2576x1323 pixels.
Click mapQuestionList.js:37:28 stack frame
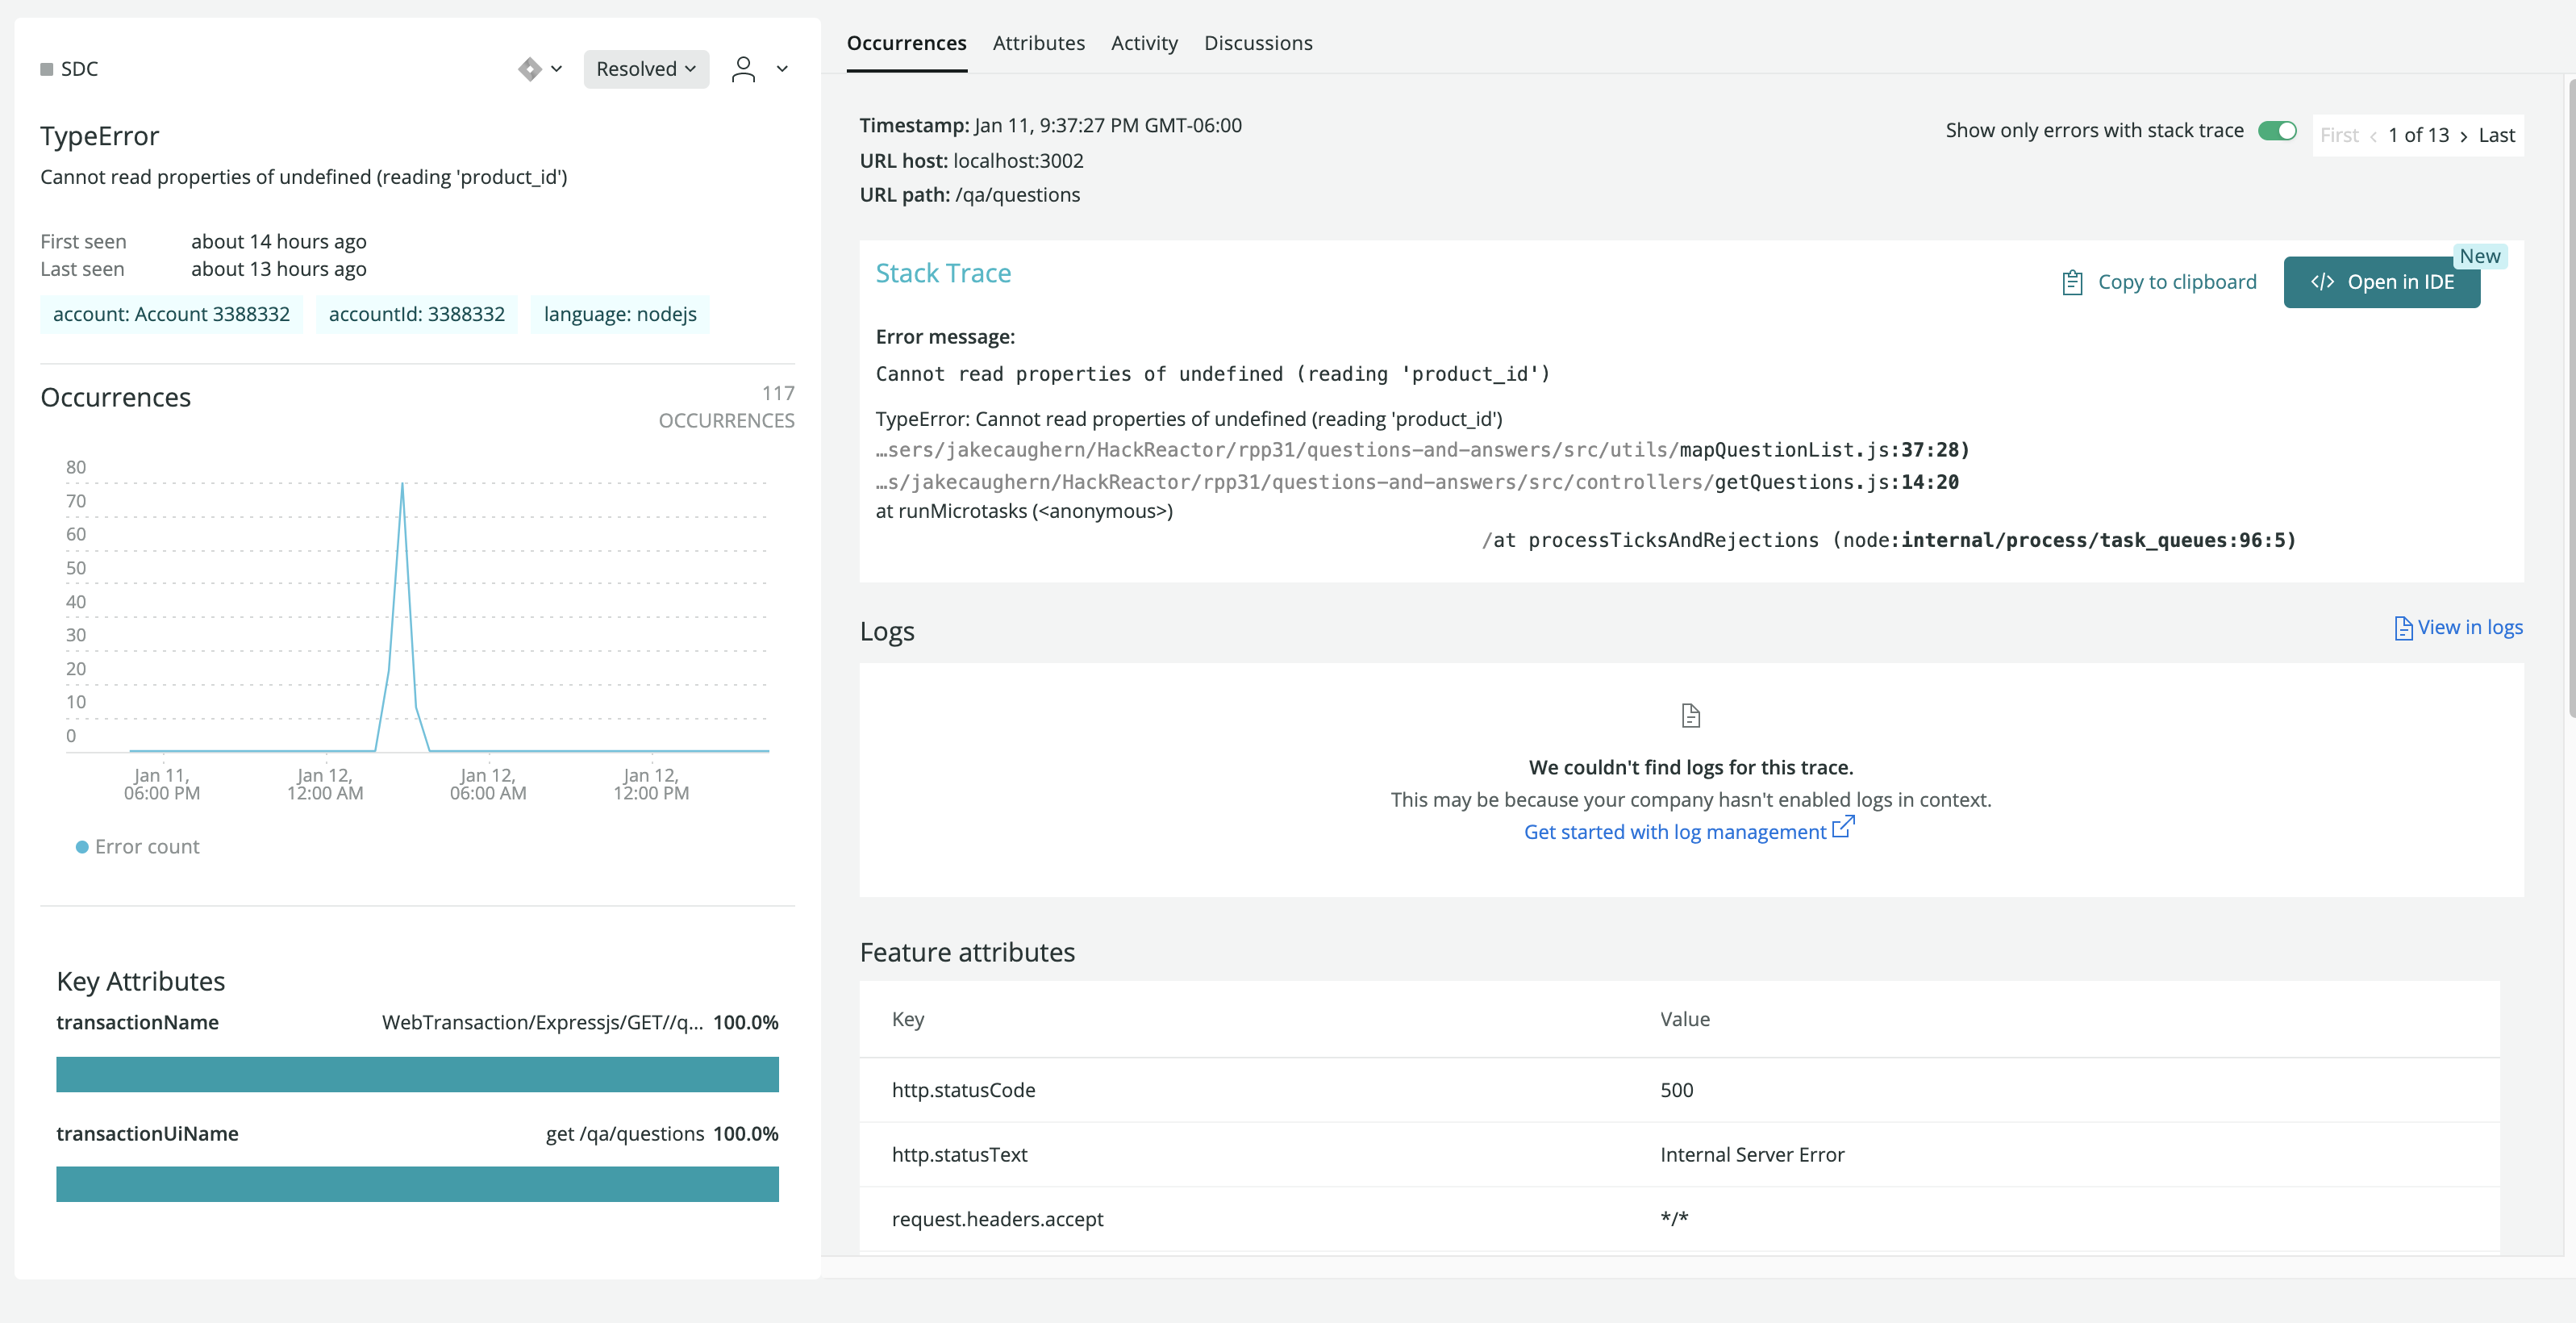click(1422, 450)
